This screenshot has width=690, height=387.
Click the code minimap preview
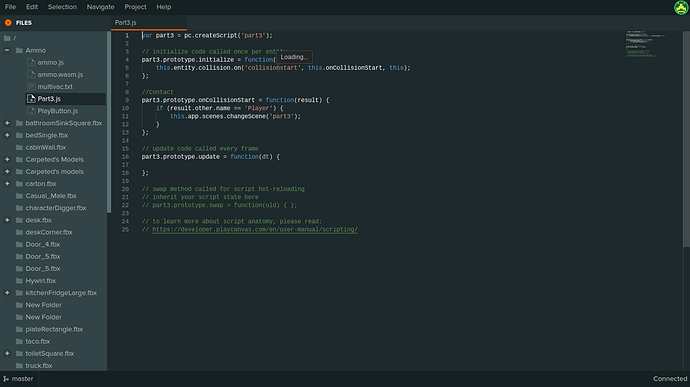tap(646, 44)
